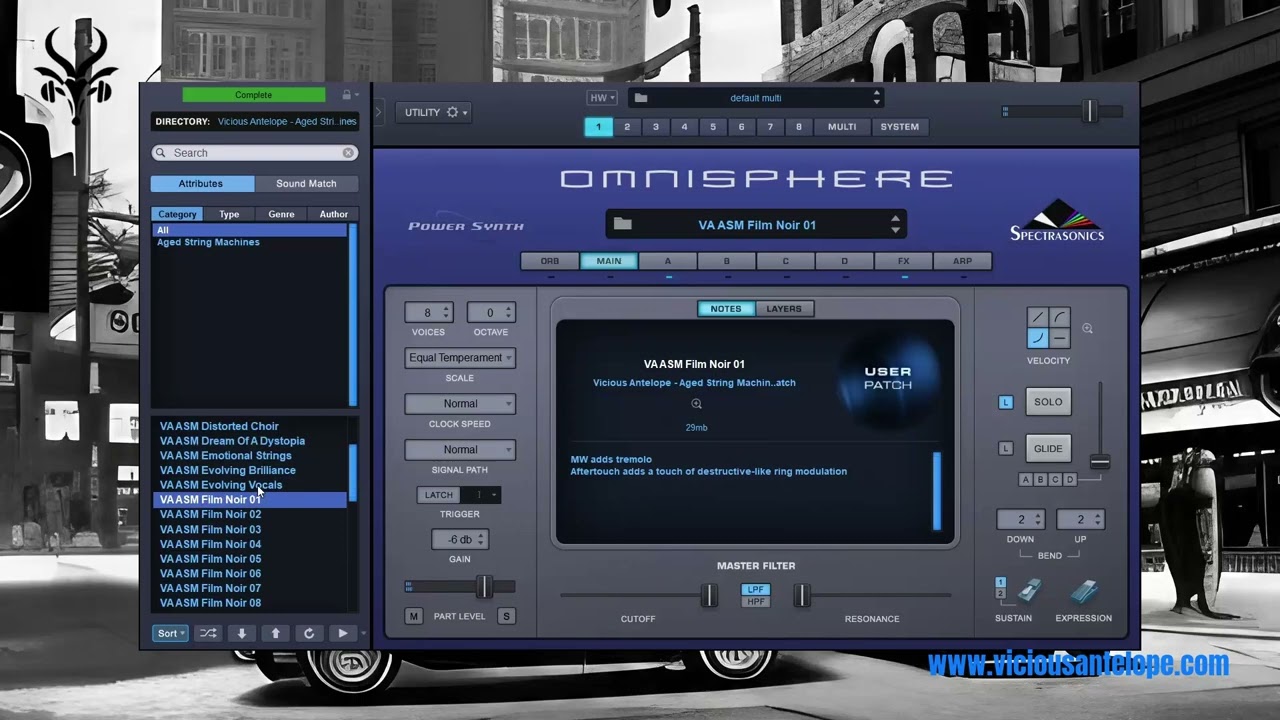Click the magnifier icon under patch name
The height and width of the screenshot is (720, 1280).
click(x=696, y=404)
